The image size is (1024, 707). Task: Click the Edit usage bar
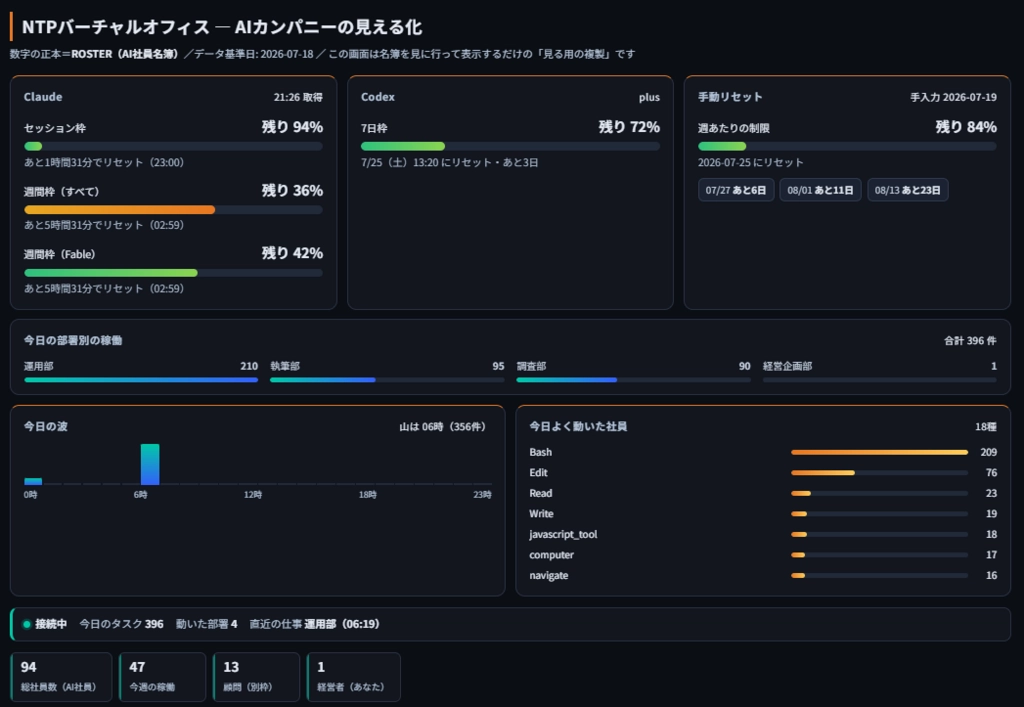(x=879, y=473)
